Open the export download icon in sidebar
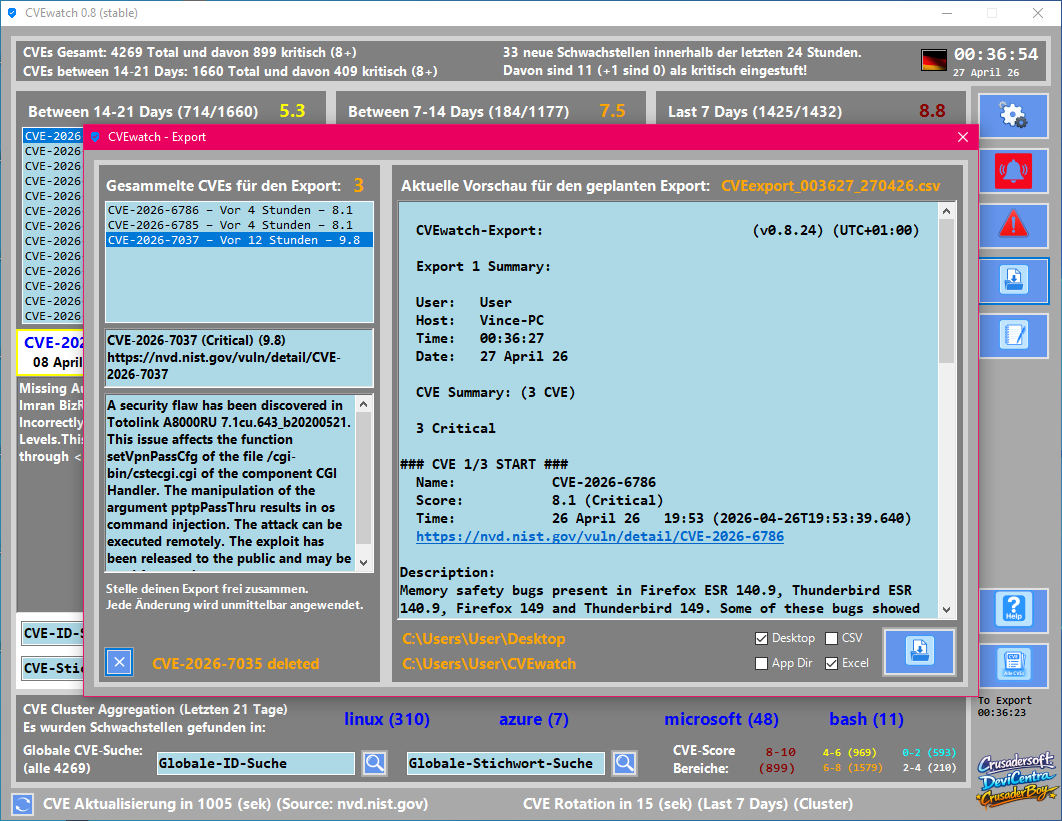 click(1013, 280)
